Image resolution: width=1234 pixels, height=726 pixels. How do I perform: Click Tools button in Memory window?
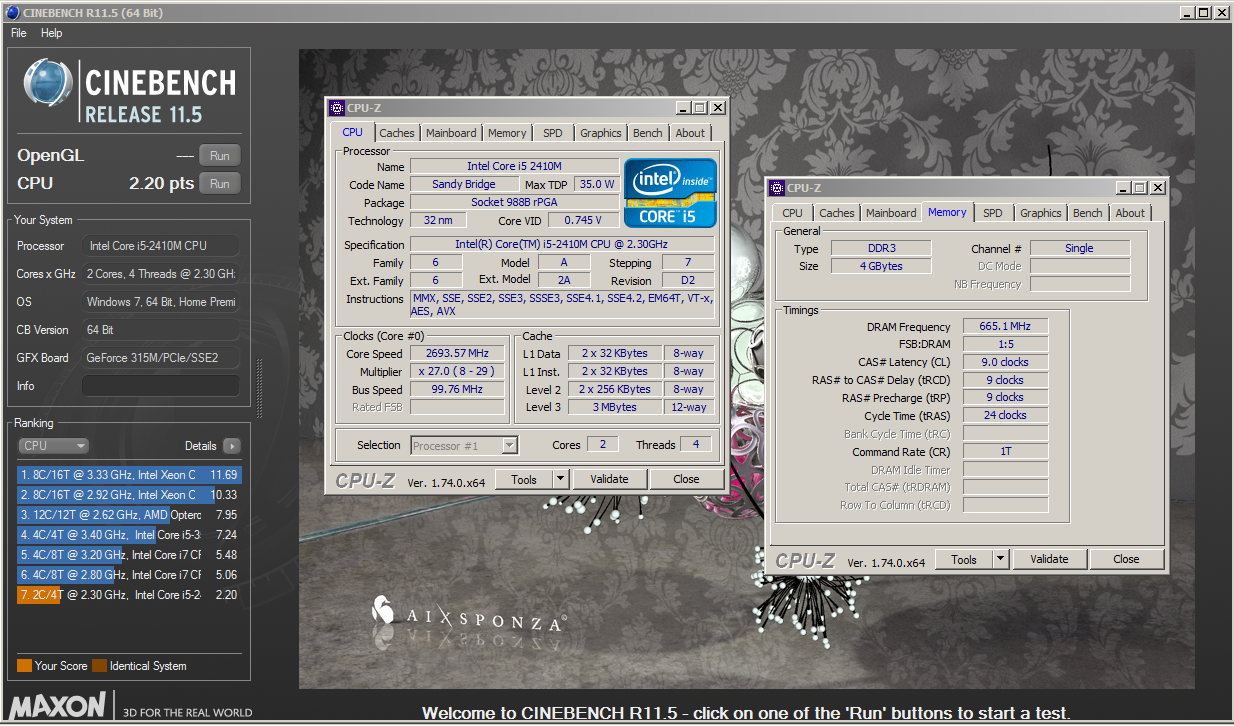point(964,559)
